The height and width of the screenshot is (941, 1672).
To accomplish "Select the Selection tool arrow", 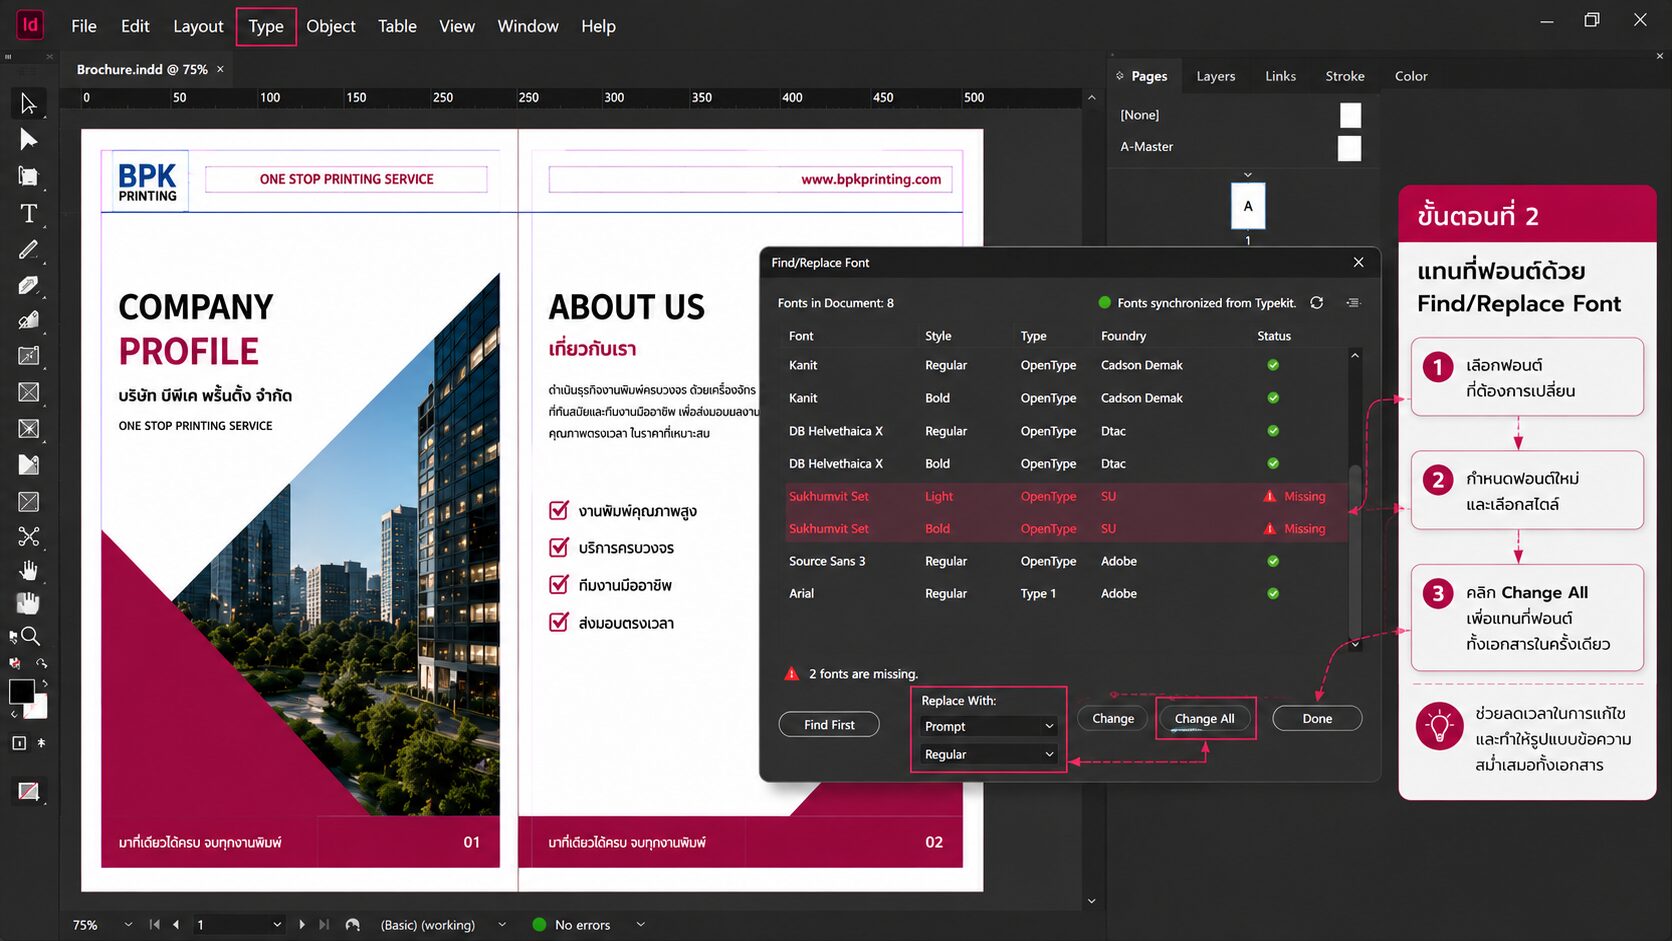I will click(28, 103).
